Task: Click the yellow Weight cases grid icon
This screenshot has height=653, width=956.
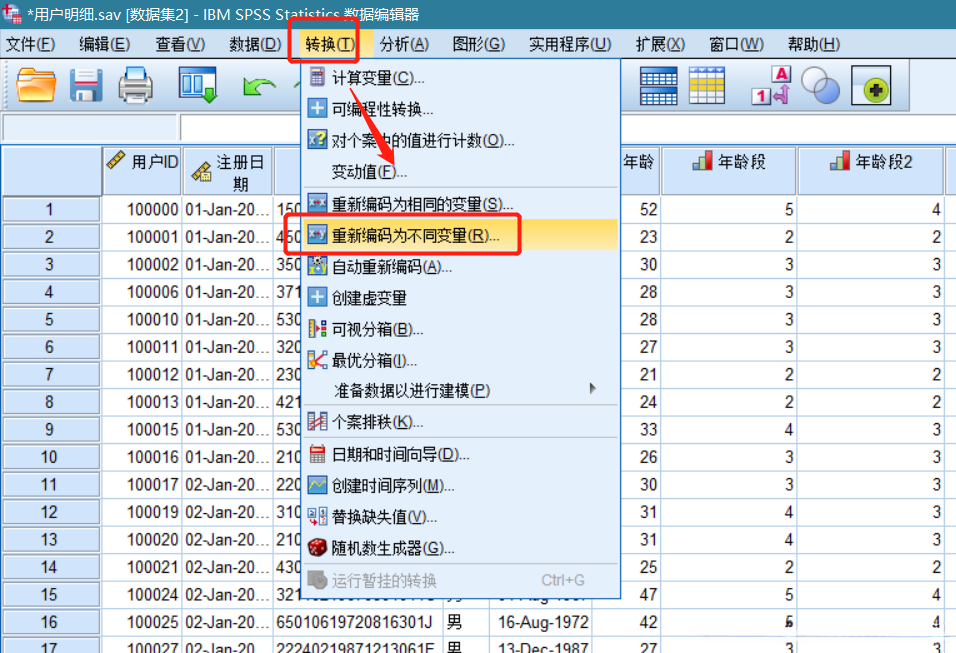Action: [707, 85]
